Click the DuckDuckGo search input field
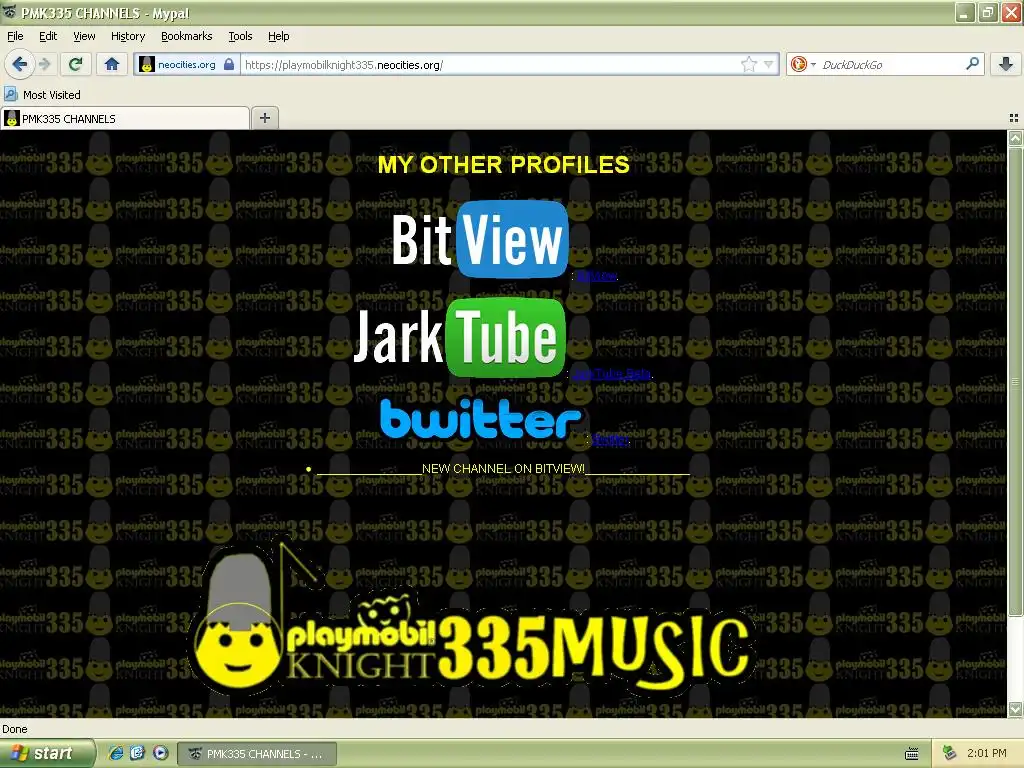 pyautogui.click(x=891, y=65)
